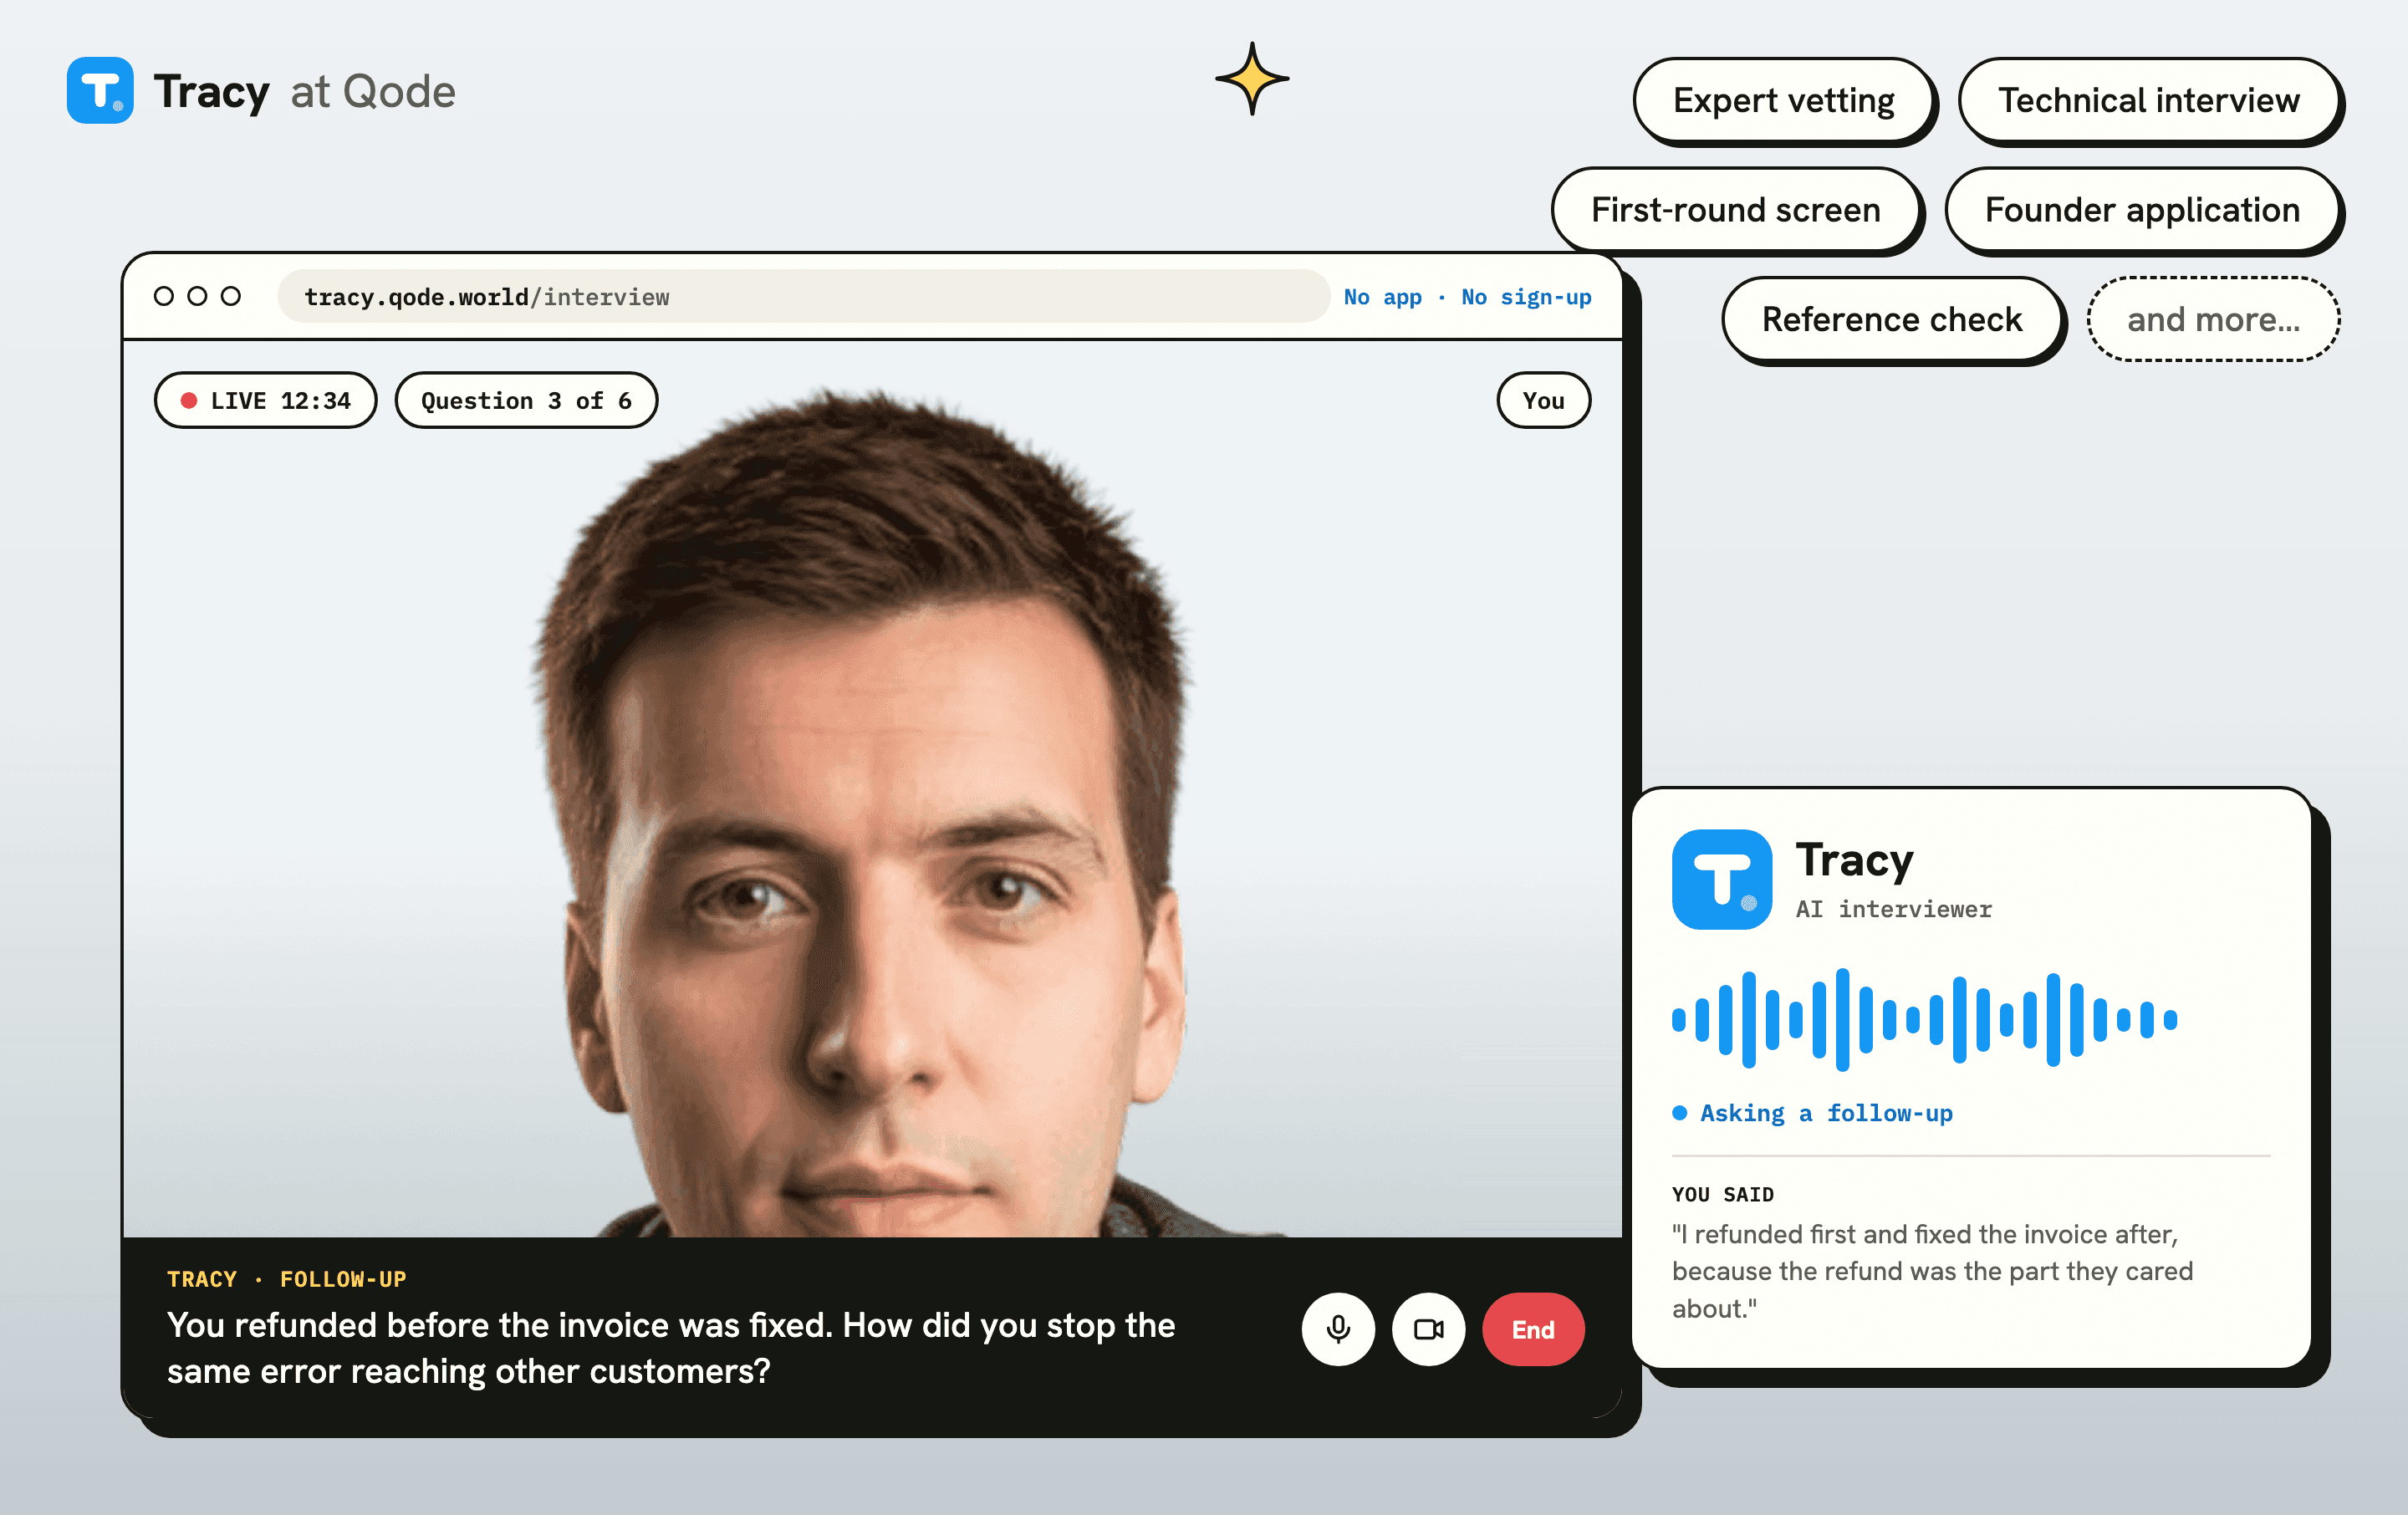
Task: Click the 'You' label on video
Action: [1543, 401]
